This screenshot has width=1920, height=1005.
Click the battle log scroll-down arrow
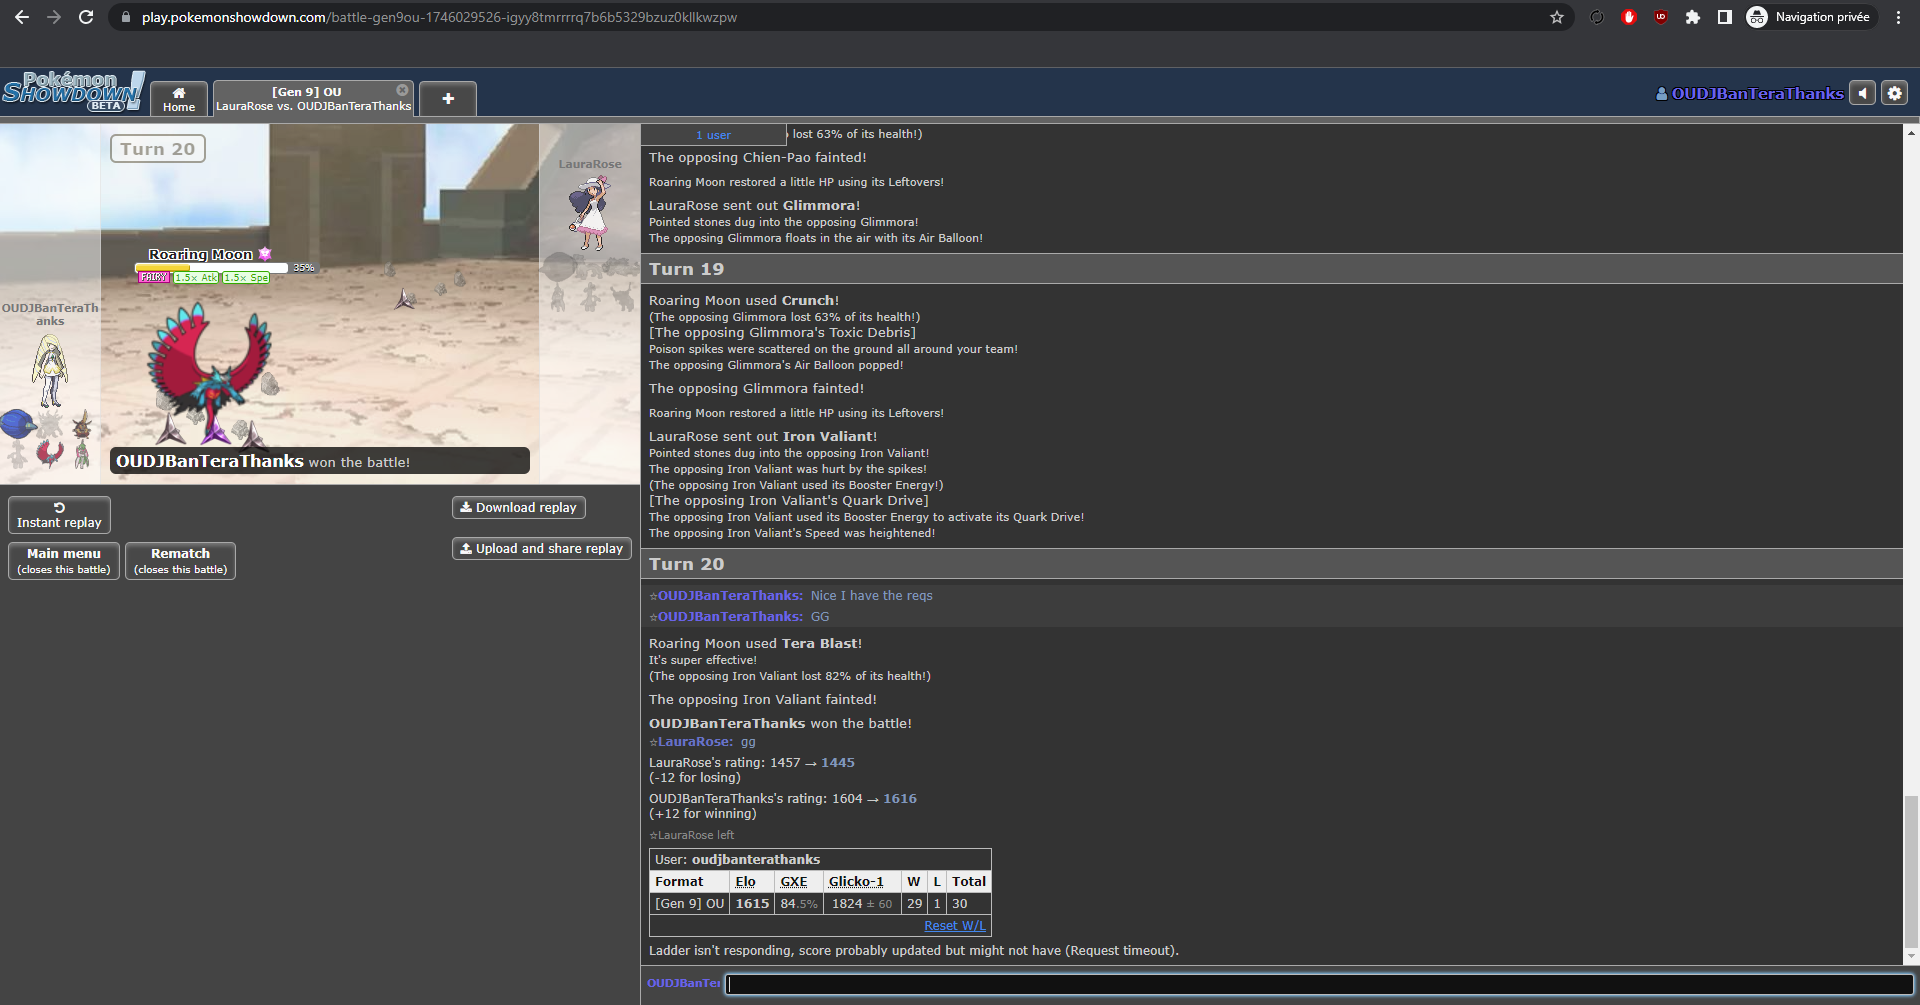(x=1911, y=957)
